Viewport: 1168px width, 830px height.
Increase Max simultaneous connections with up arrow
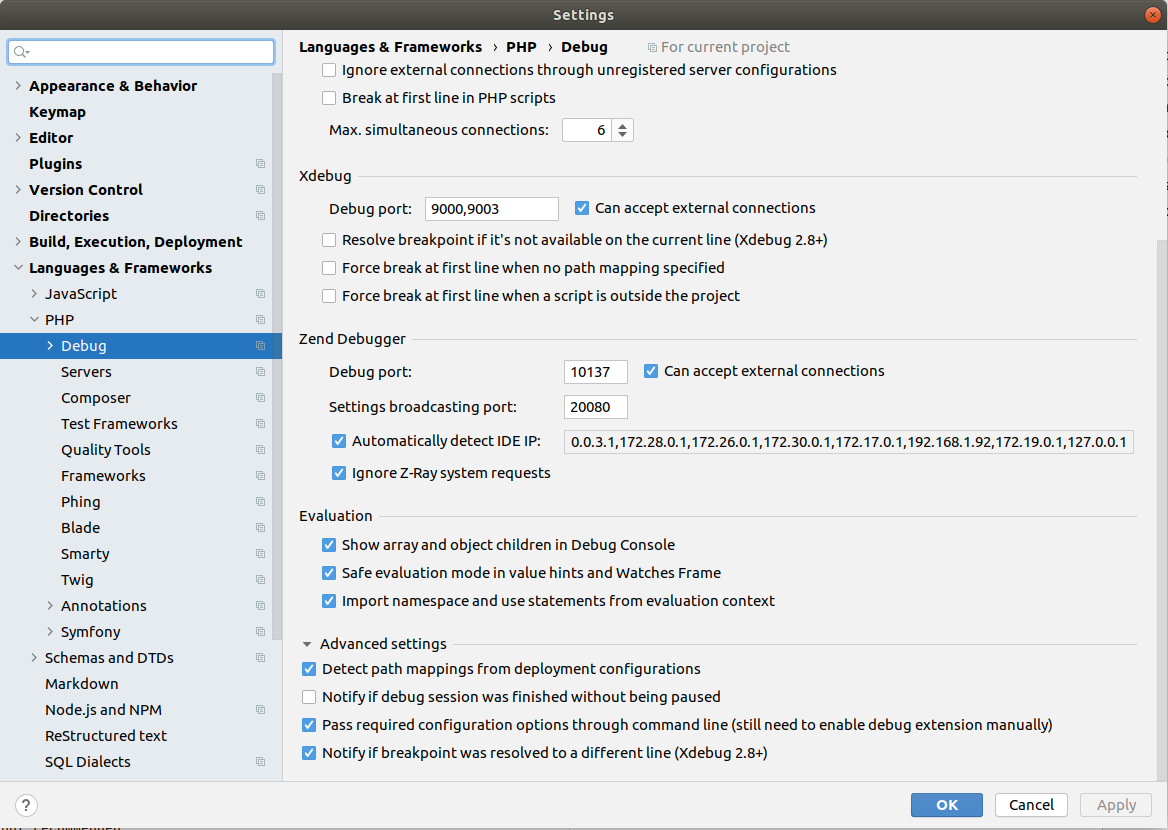tap(623, 125)
